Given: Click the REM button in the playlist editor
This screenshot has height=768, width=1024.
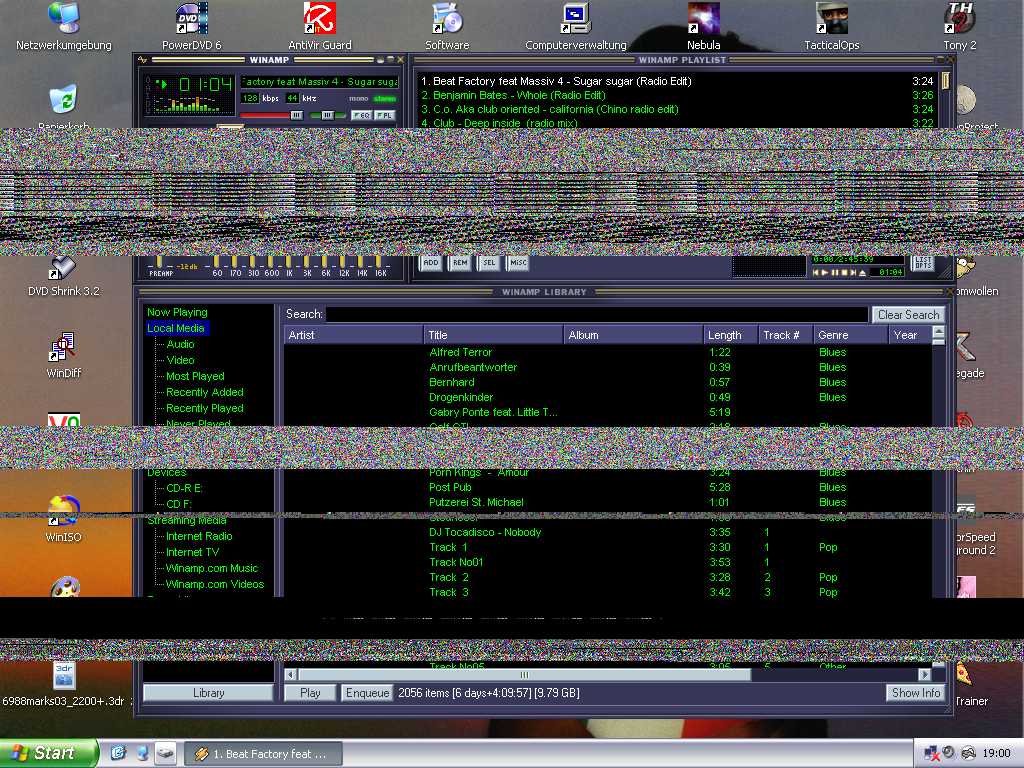Looking at the screenshot, I should pos(460,263).
